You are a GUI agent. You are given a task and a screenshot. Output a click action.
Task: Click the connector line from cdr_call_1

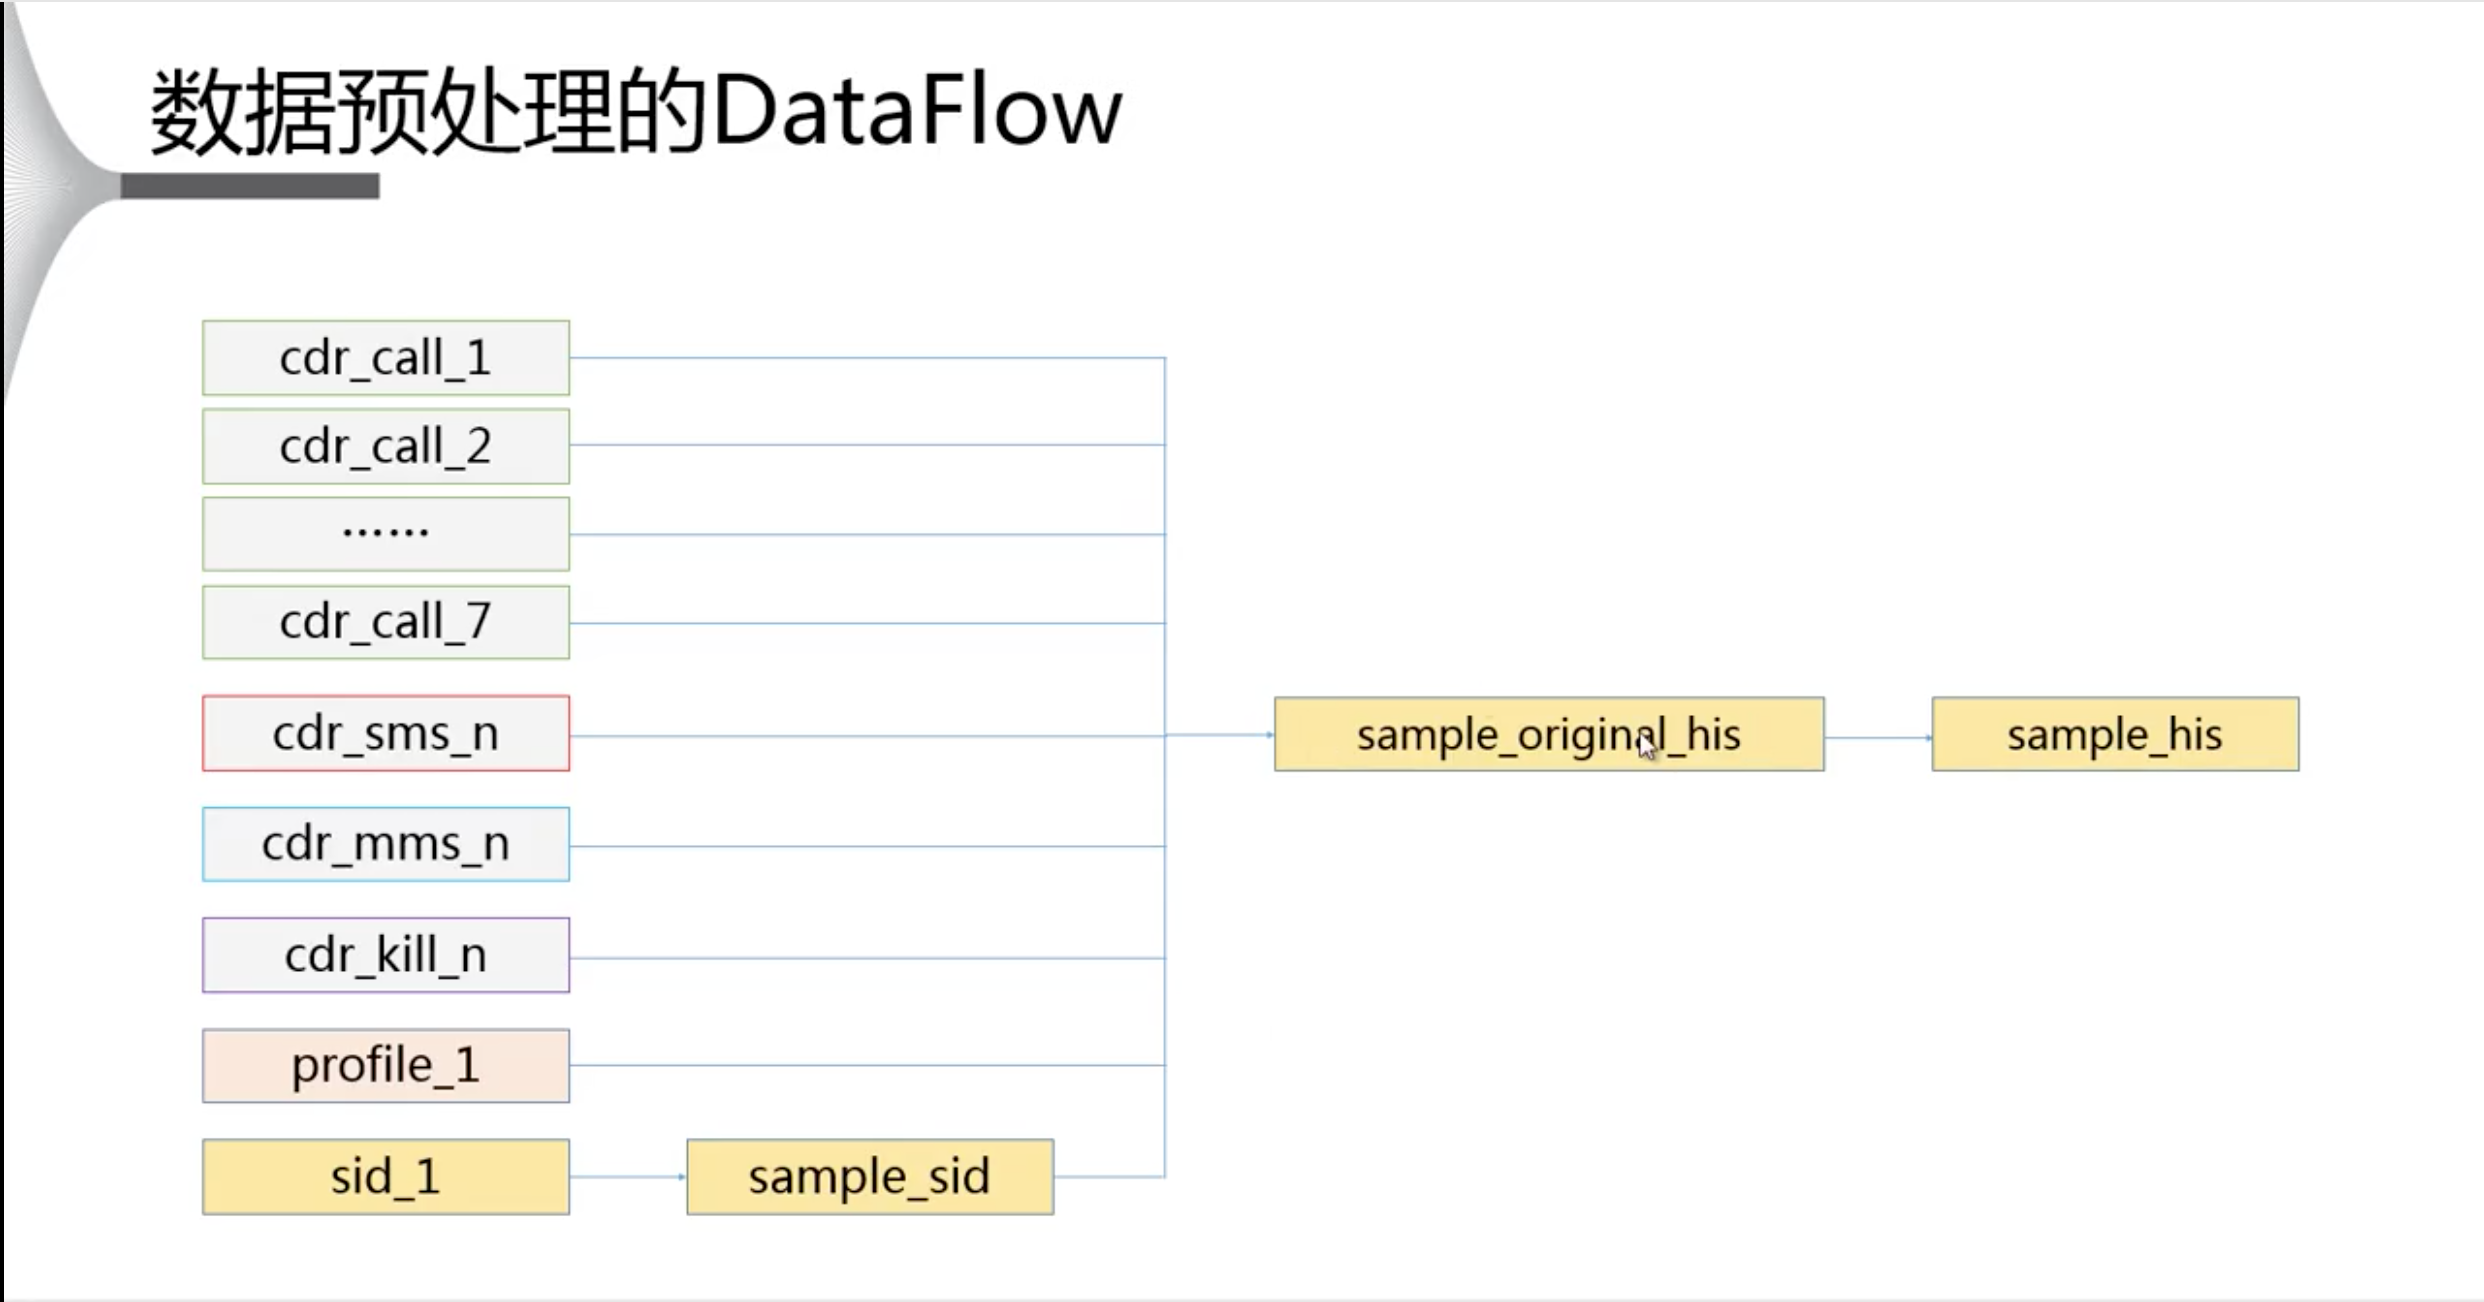[867, 358]
